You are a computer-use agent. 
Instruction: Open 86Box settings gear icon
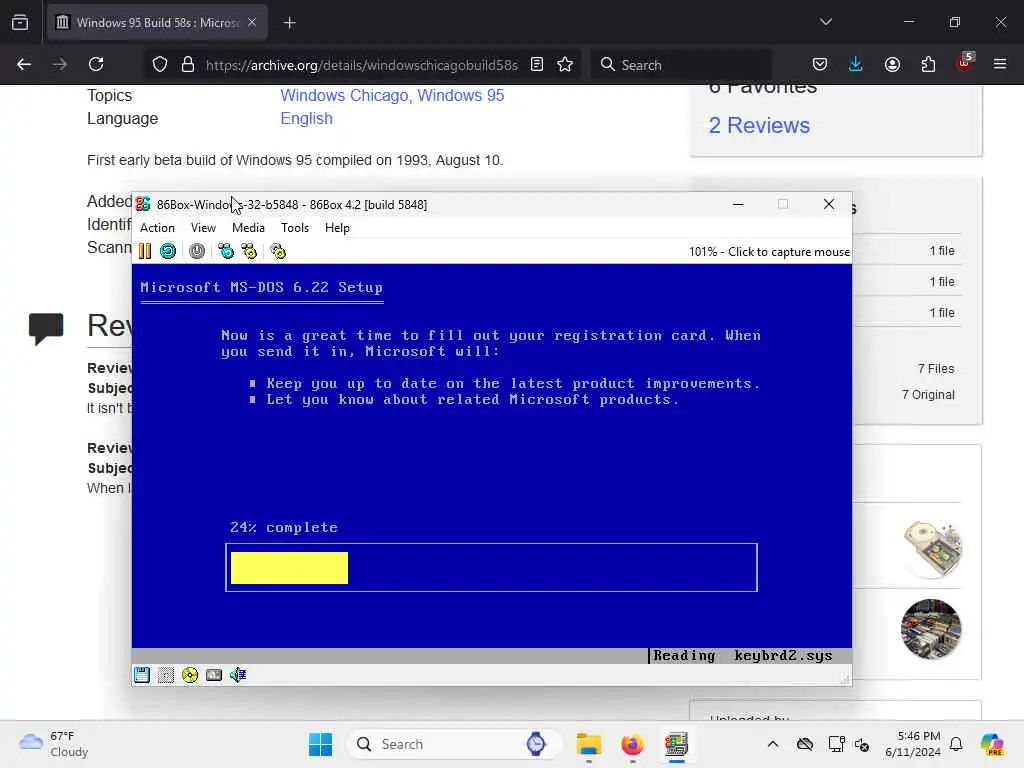coord(278,251)
